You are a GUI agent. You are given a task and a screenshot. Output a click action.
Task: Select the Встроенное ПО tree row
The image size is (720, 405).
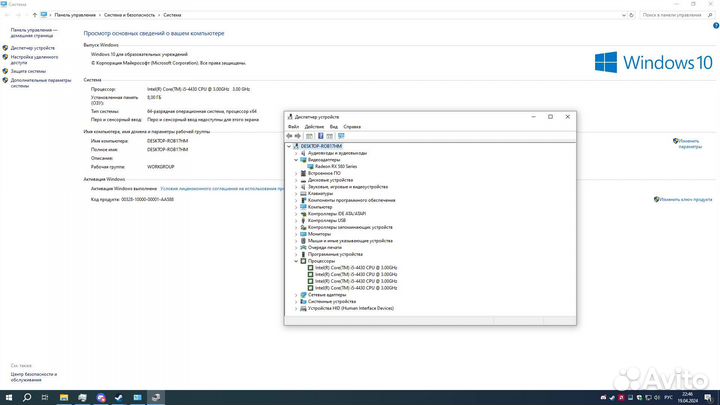pos(324,173)
